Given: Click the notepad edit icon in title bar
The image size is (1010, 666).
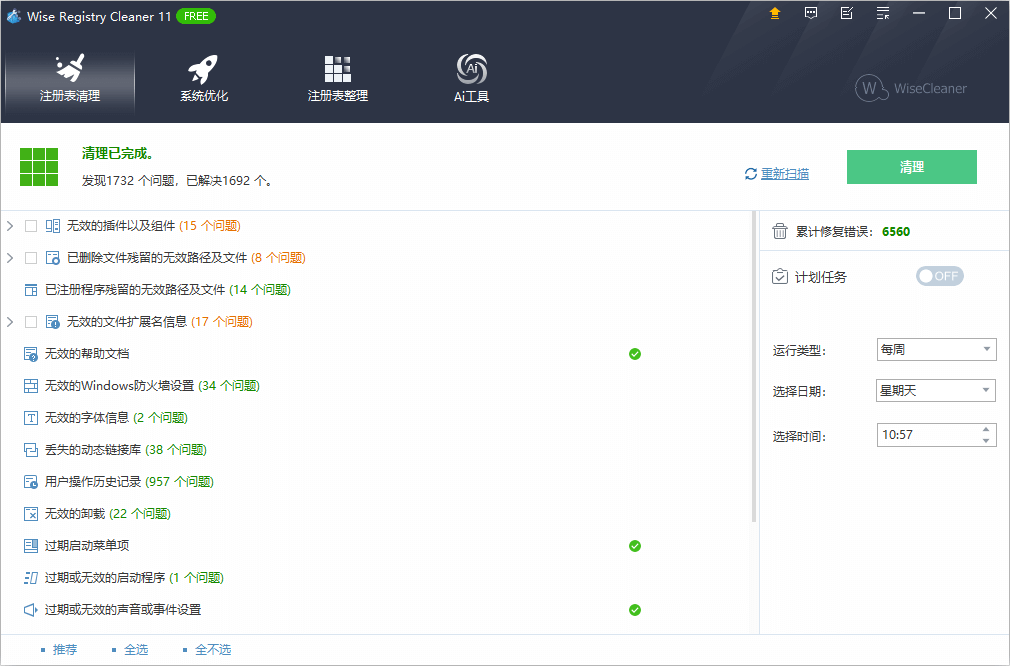Looking at the screenshot, I should pos(847,13).
